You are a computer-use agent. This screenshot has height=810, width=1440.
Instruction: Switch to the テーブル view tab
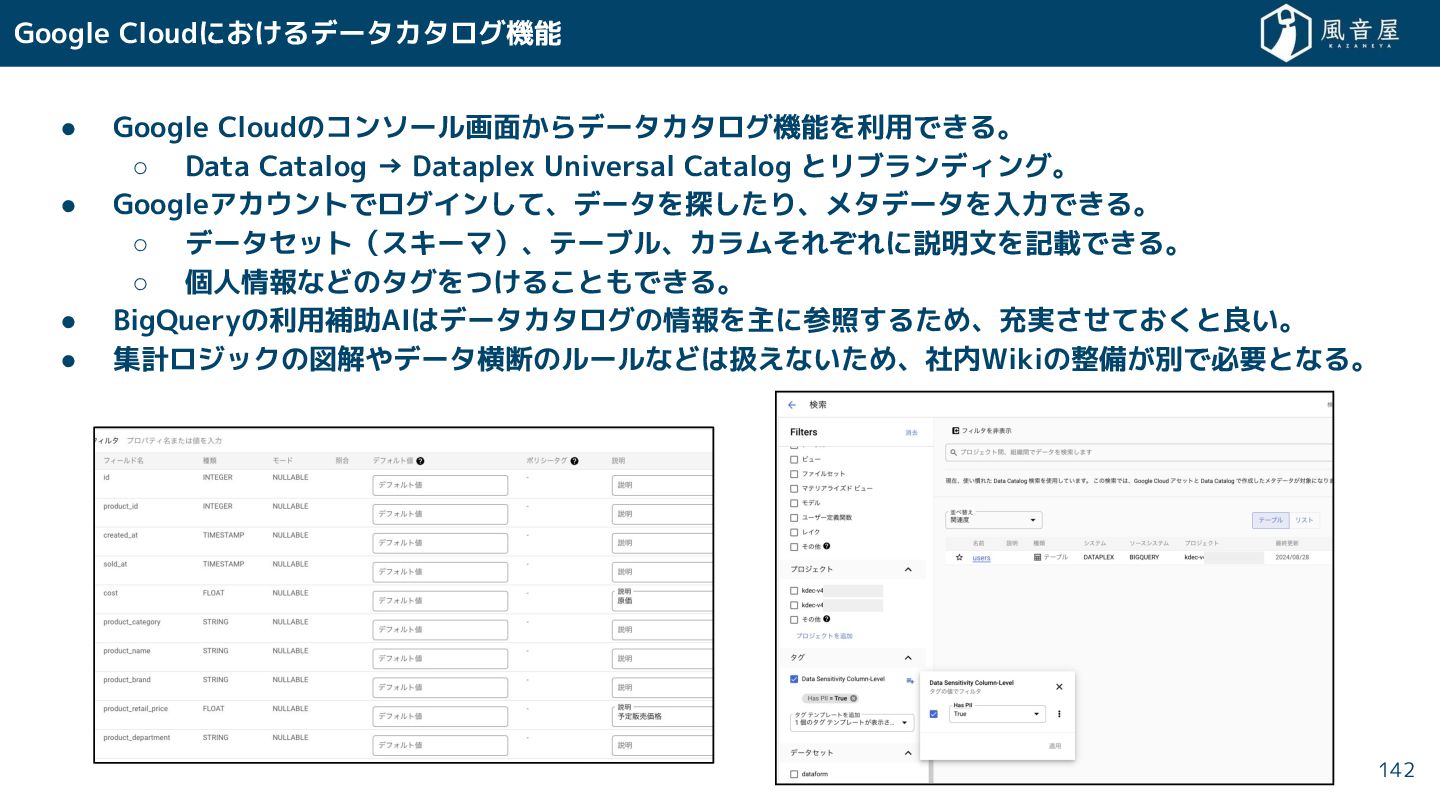[1270, 520]
